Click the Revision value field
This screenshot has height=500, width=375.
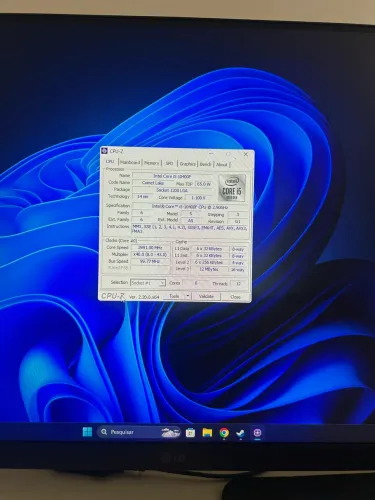(238, 221)
